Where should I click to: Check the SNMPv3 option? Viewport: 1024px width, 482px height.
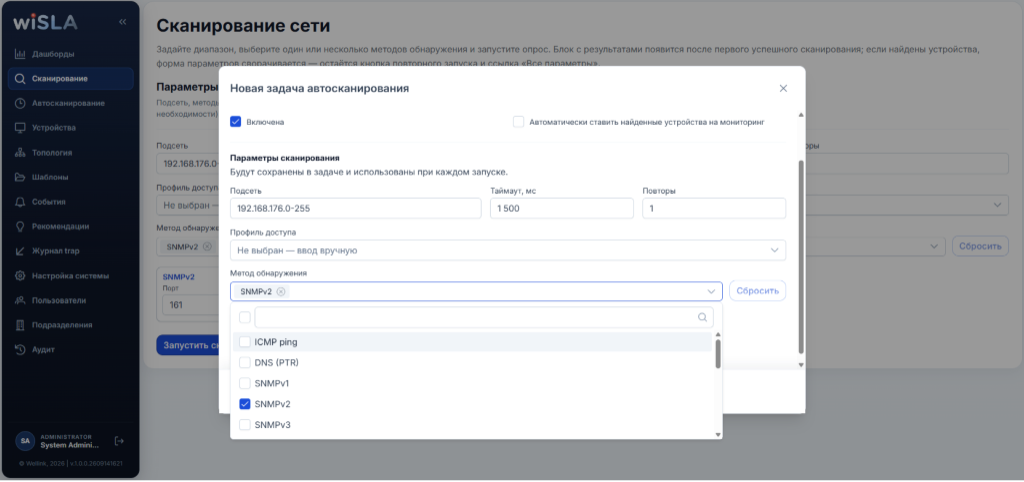(x=245, y=425)
